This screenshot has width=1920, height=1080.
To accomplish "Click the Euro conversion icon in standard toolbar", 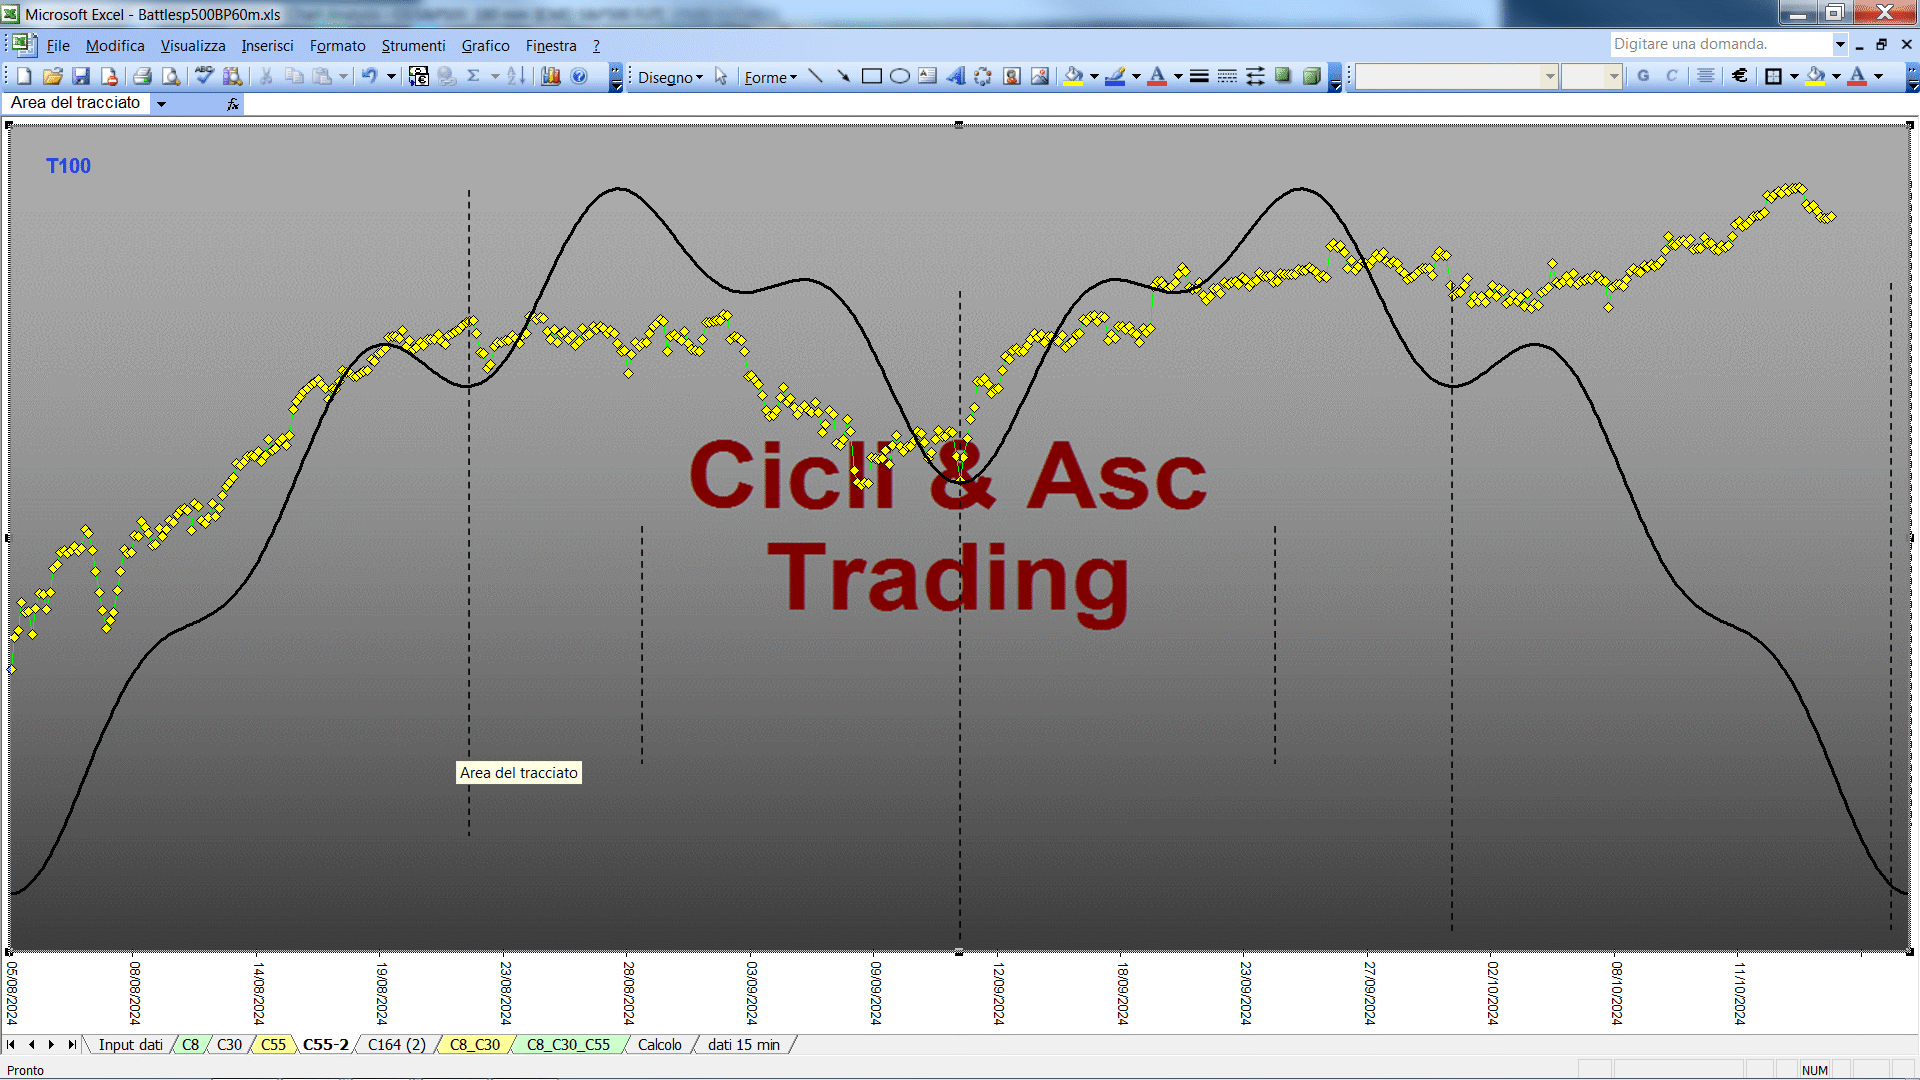I will (x=419, y=77).
